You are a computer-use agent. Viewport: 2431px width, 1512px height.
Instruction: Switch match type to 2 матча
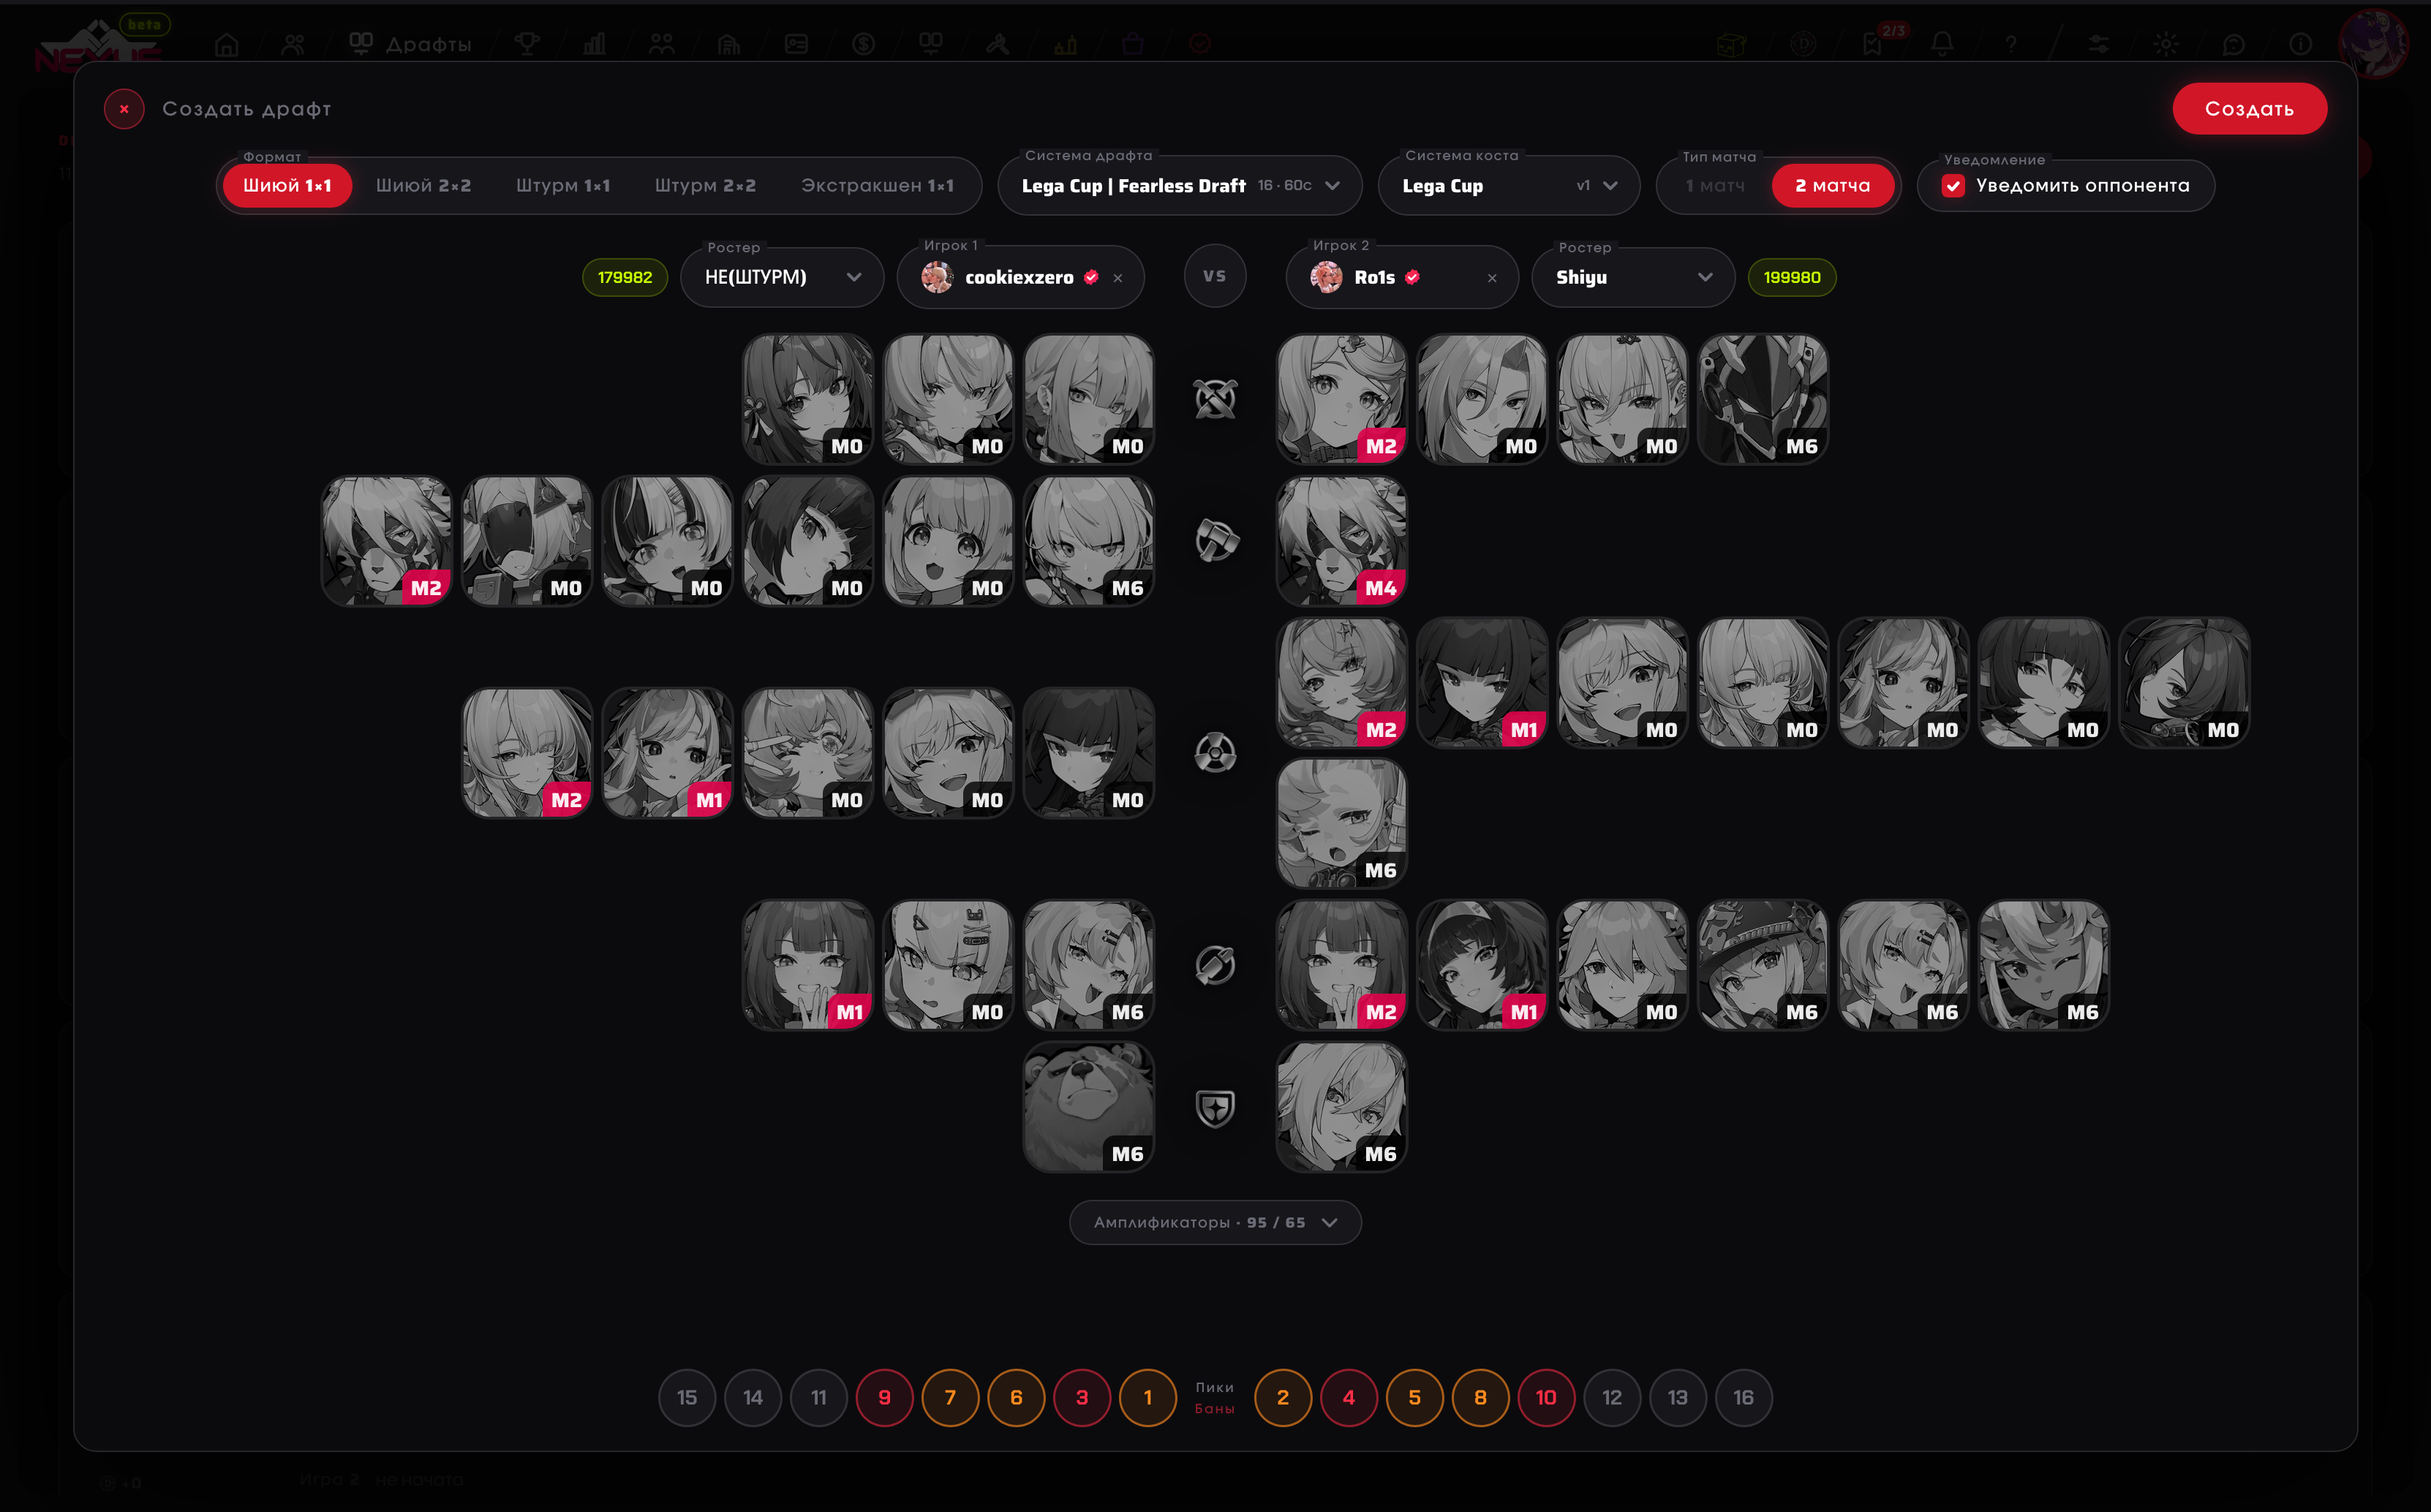1832,186
